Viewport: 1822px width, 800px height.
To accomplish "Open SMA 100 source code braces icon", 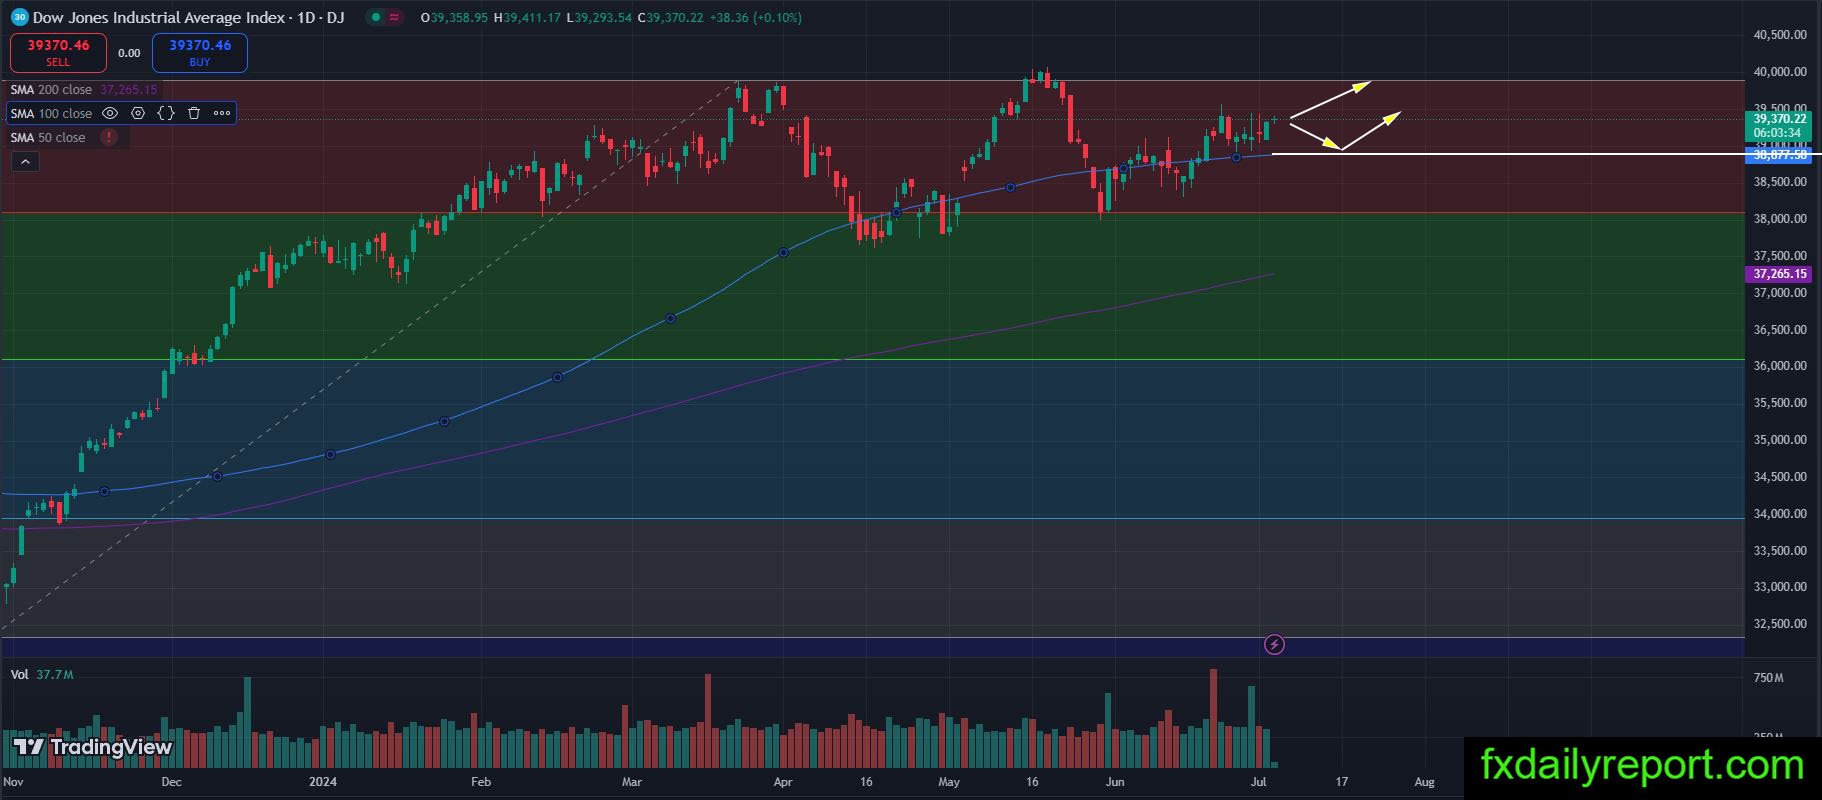I will 166,113.
